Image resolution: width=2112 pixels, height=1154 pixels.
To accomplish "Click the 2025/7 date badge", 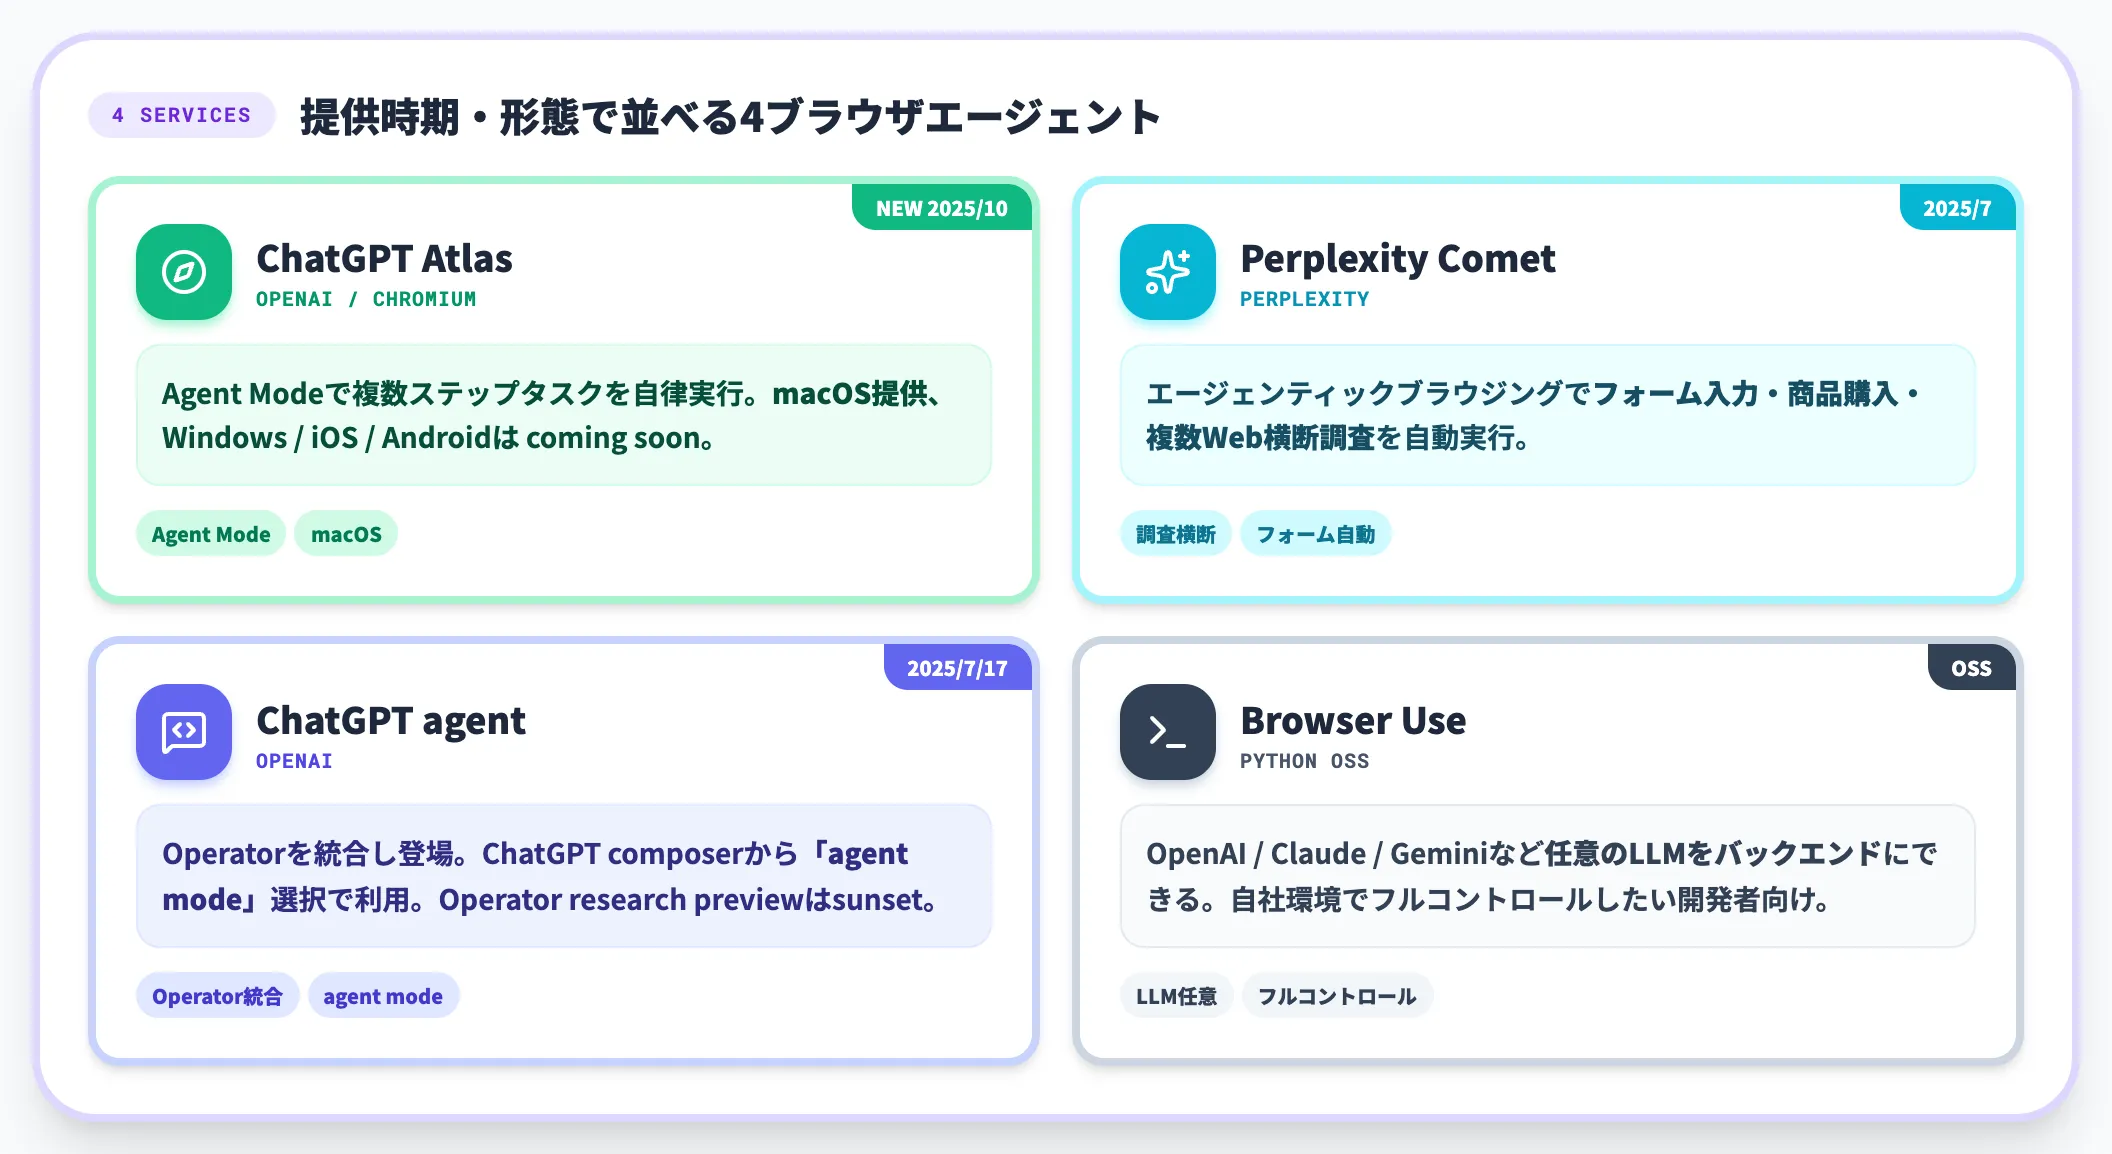I will [1957, 208].
